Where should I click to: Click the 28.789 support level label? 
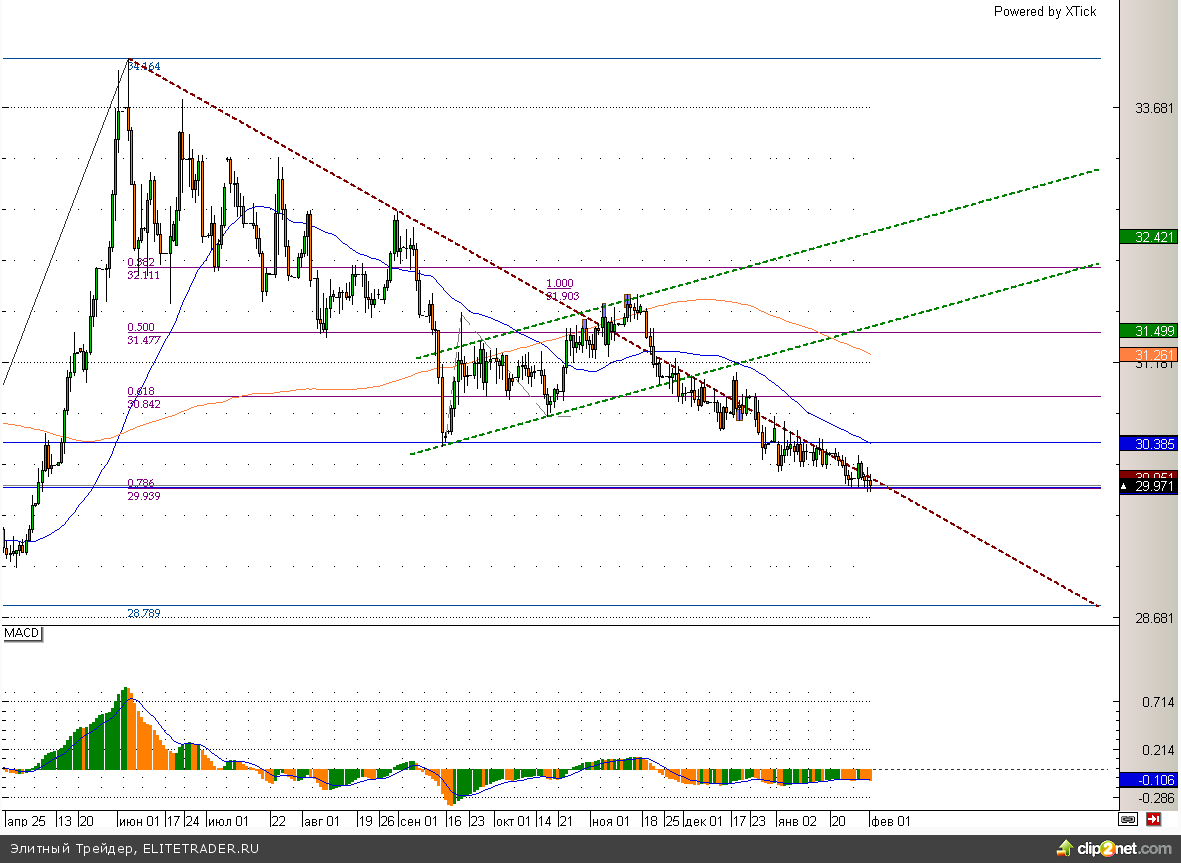144,613
